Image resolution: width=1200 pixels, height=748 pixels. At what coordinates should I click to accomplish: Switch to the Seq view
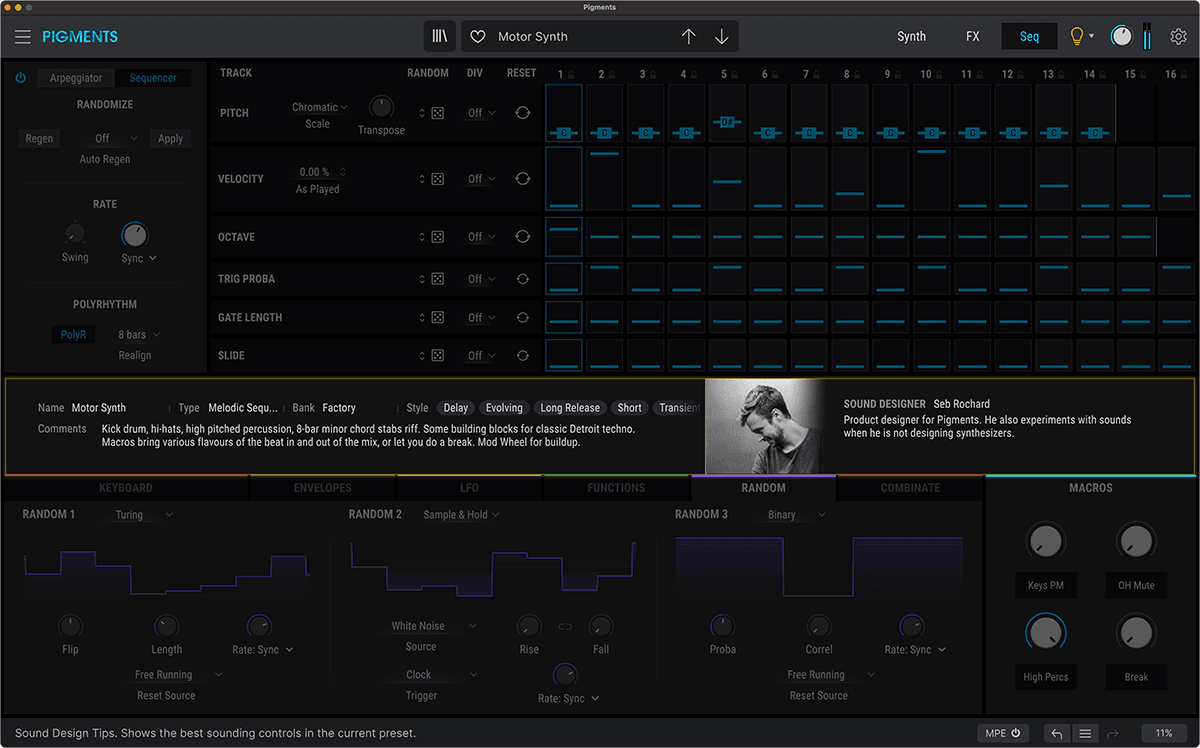1030,37
